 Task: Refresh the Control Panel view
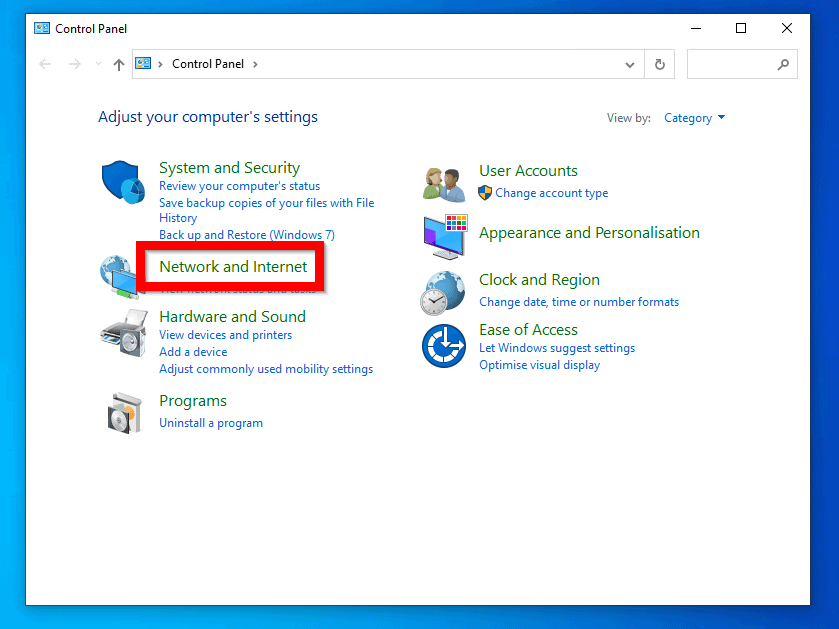659,64
